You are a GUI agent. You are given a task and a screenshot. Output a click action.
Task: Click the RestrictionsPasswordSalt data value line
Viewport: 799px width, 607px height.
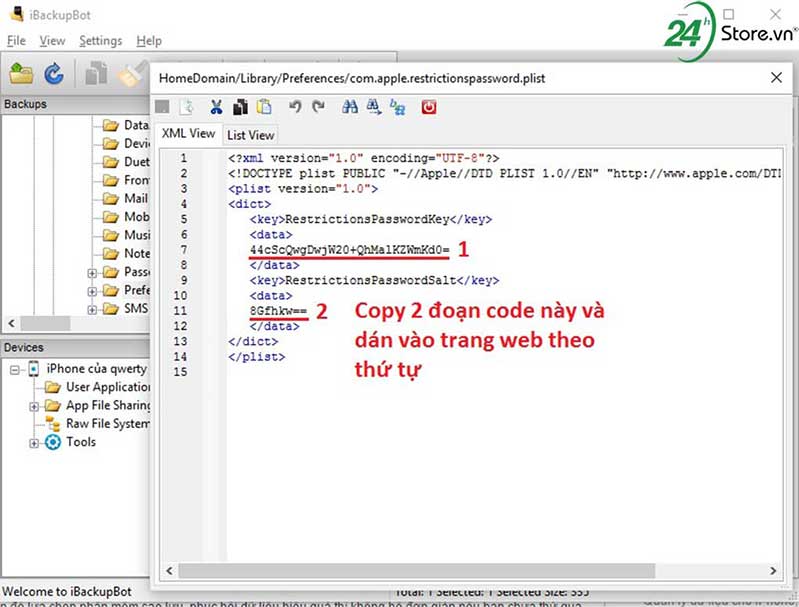[280, 311]
